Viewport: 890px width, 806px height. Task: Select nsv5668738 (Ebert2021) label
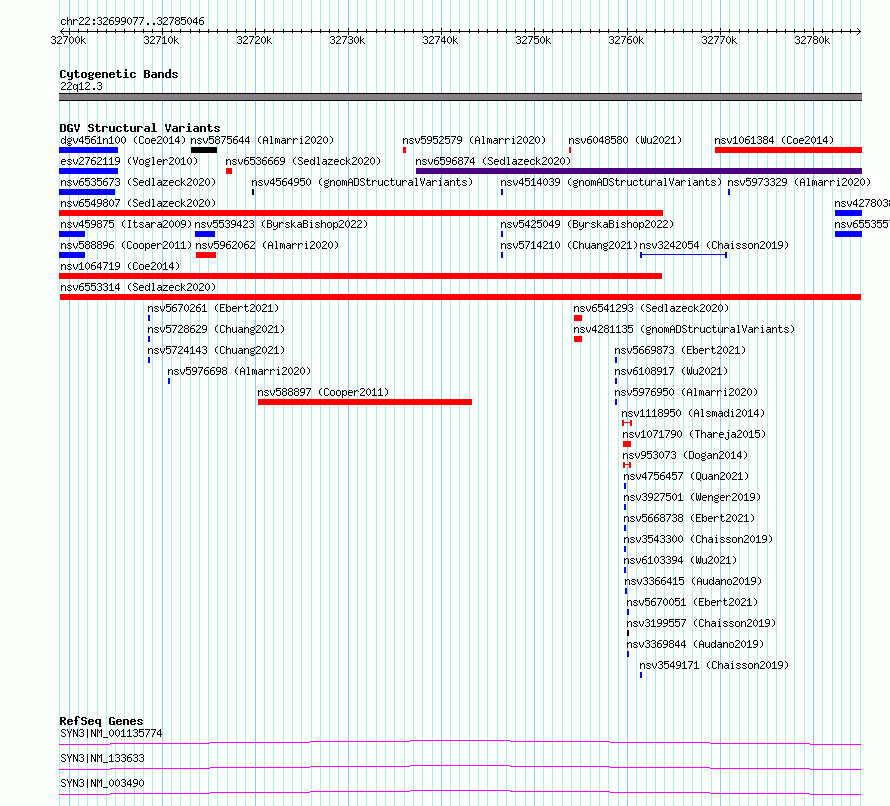689,518
